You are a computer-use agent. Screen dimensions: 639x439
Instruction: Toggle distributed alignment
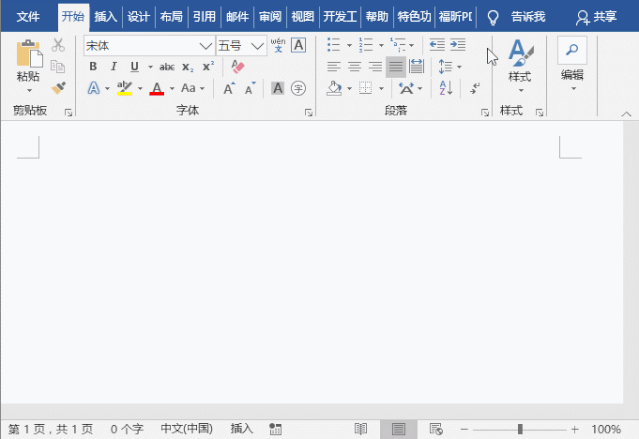tap(416, 66)
